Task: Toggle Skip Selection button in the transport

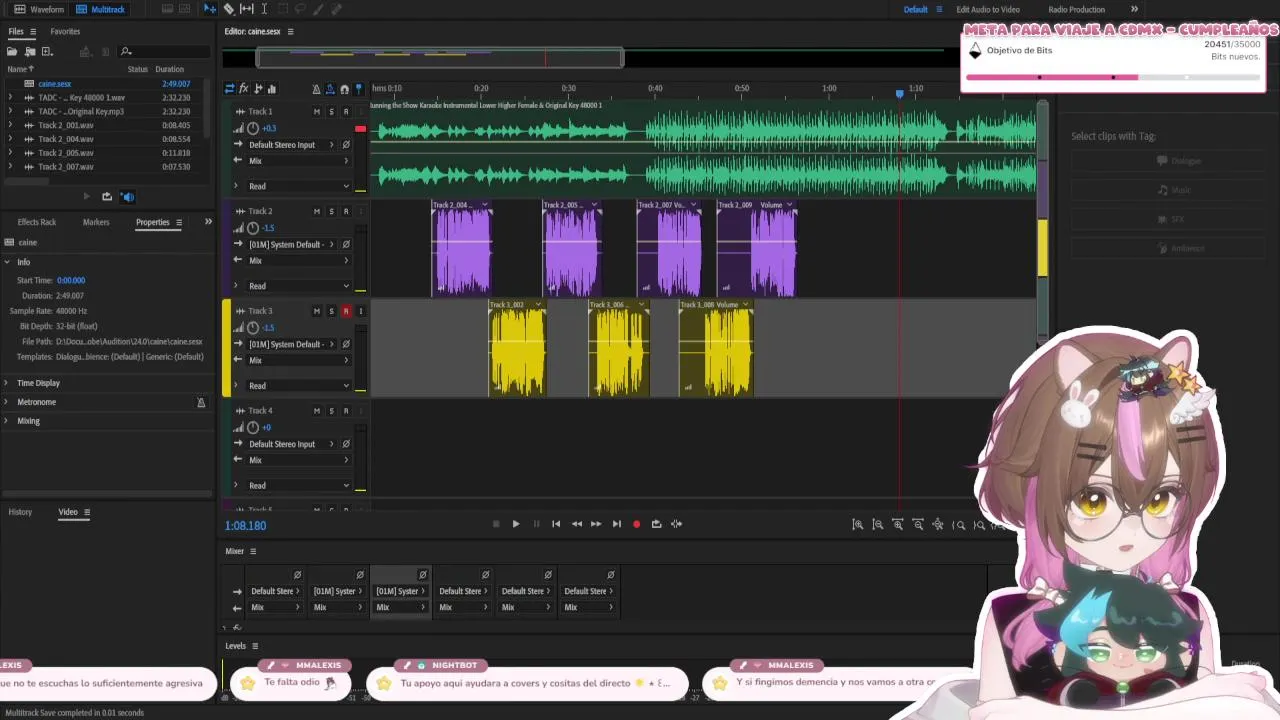Action: click(677, 524)
